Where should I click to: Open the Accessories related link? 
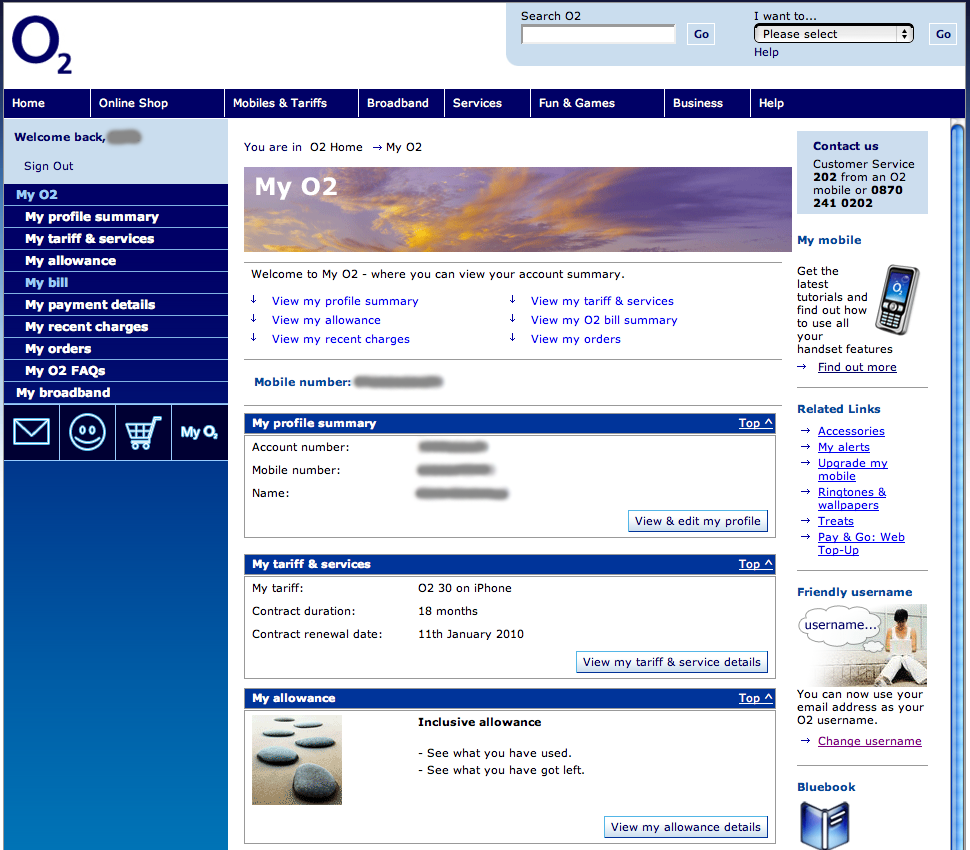click(x=851, y=431)
